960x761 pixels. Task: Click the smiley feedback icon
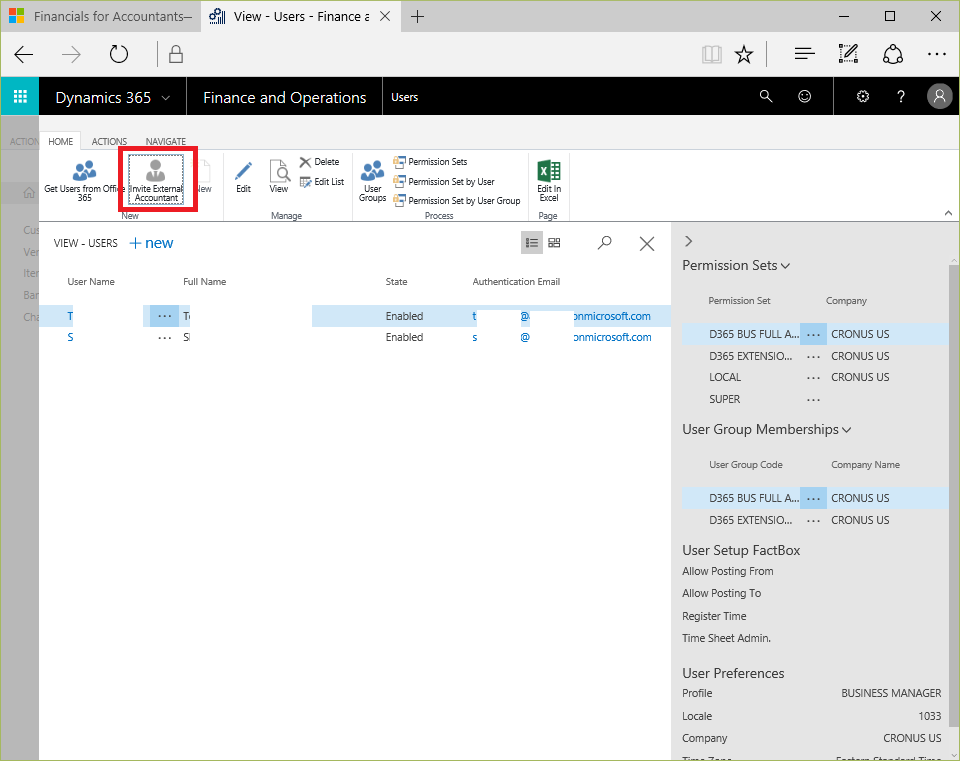(804, 96)
